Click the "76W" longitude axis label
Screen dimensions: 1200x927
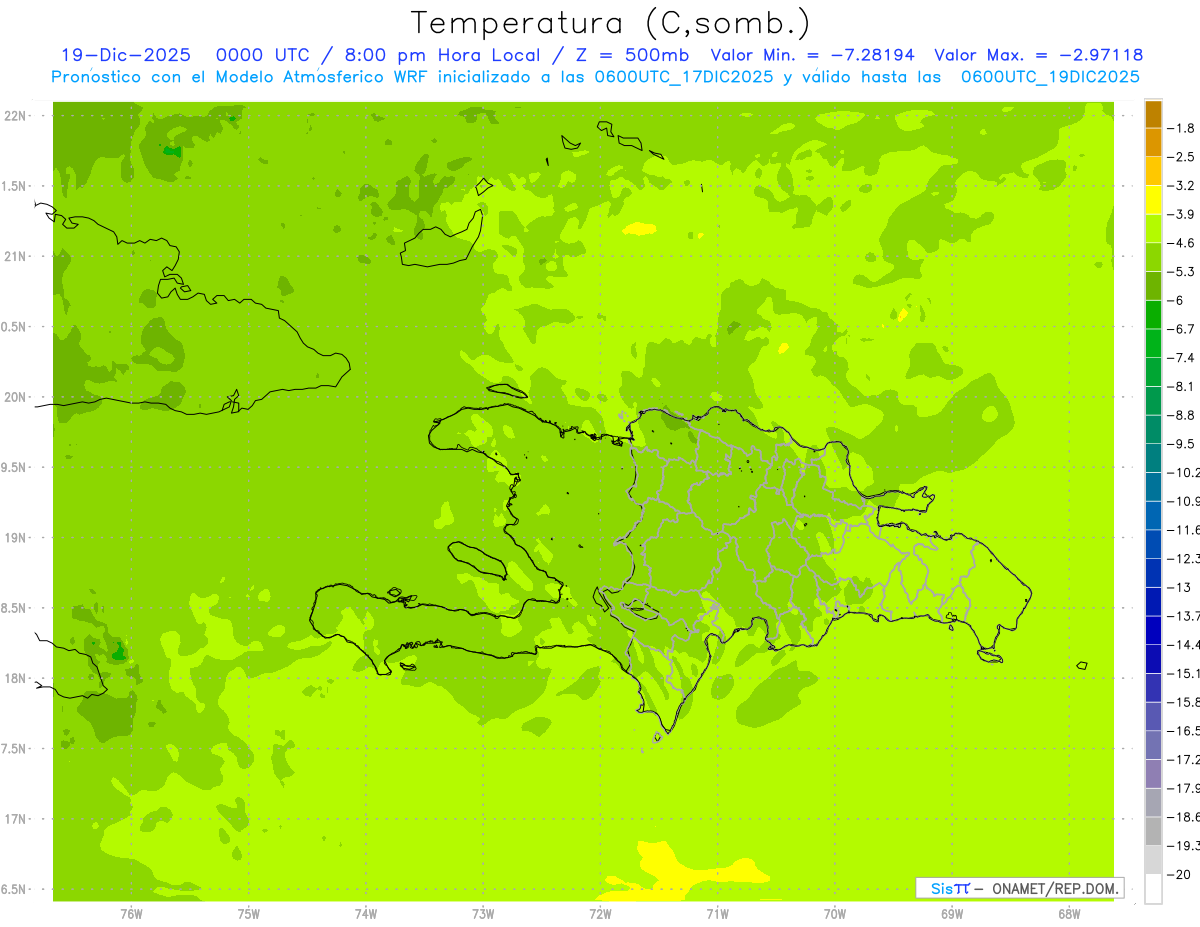[x=131, y=914]
